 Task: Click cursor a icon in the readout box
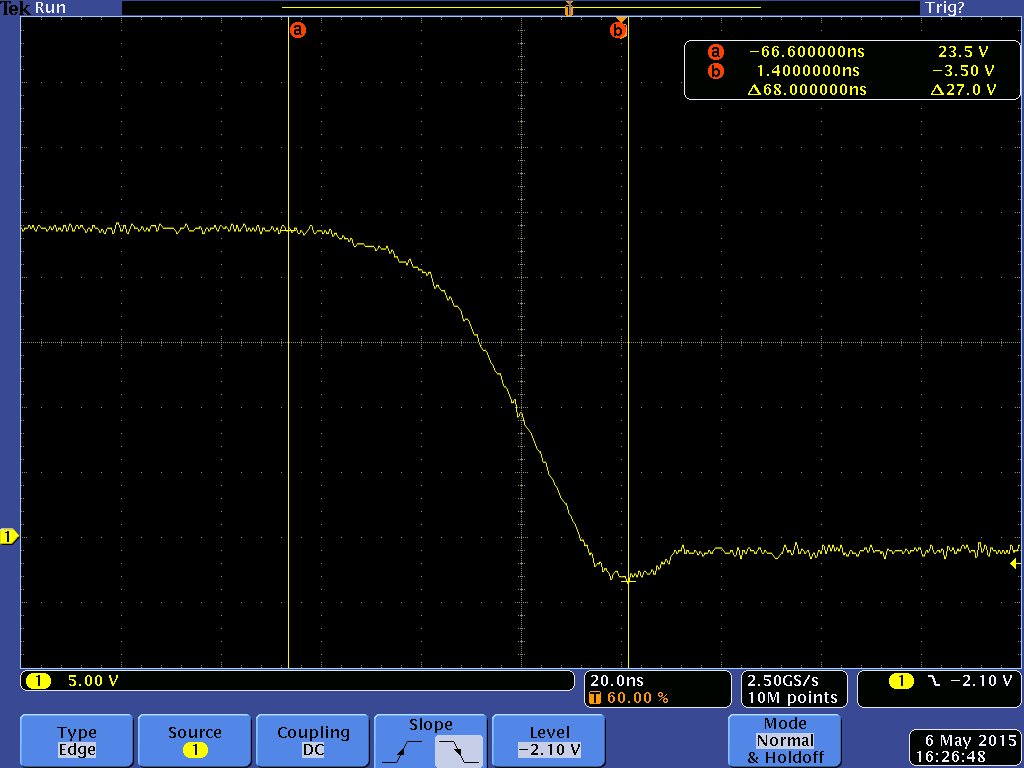(x=716, y=52)
